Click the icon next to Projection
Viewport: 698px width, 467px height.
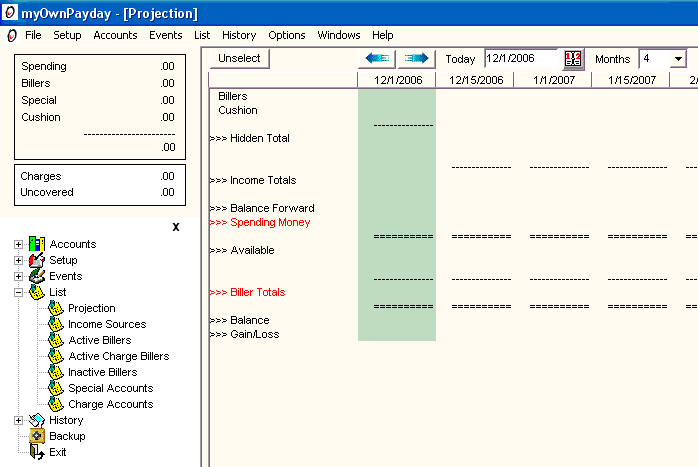(56, 308)
